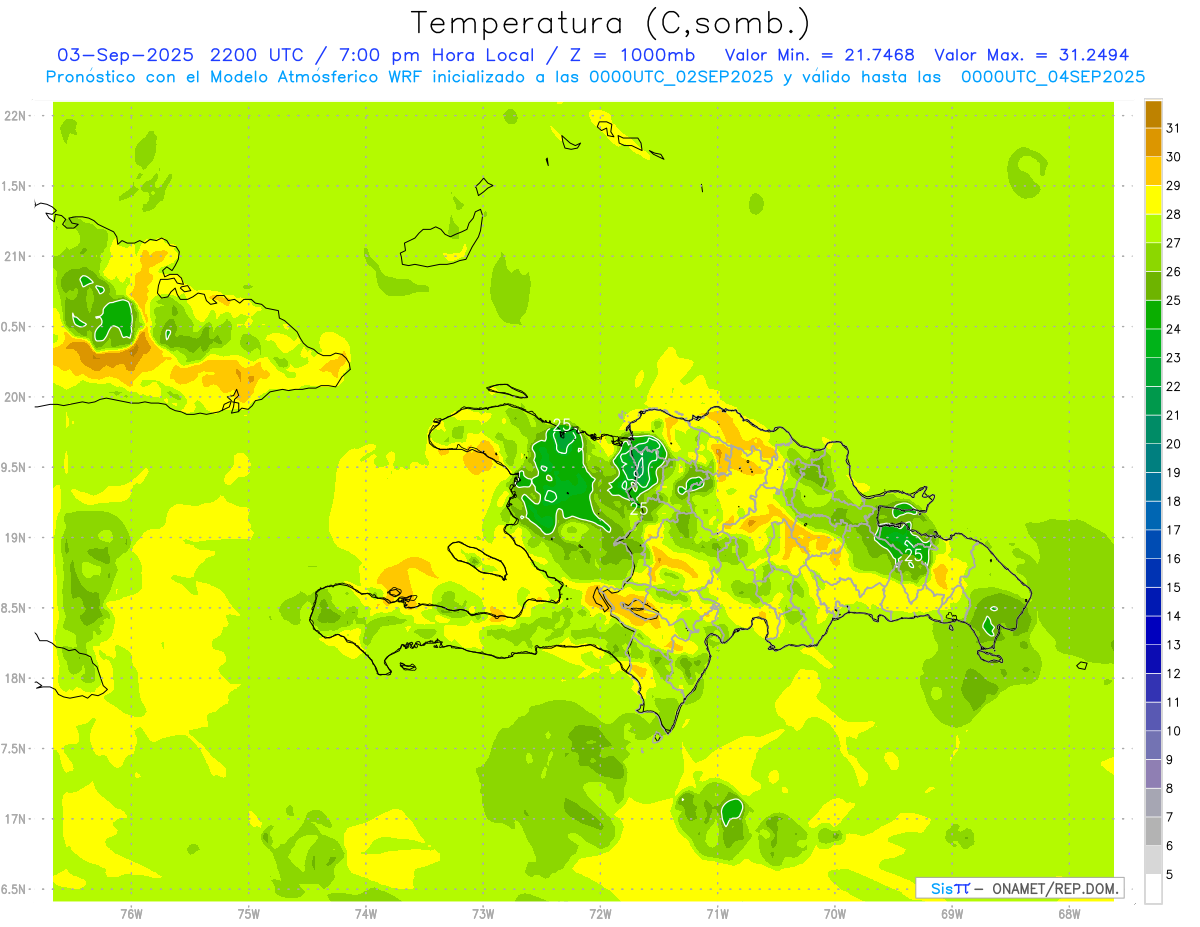Click dark orange legend band above 31

[1153, 114]
